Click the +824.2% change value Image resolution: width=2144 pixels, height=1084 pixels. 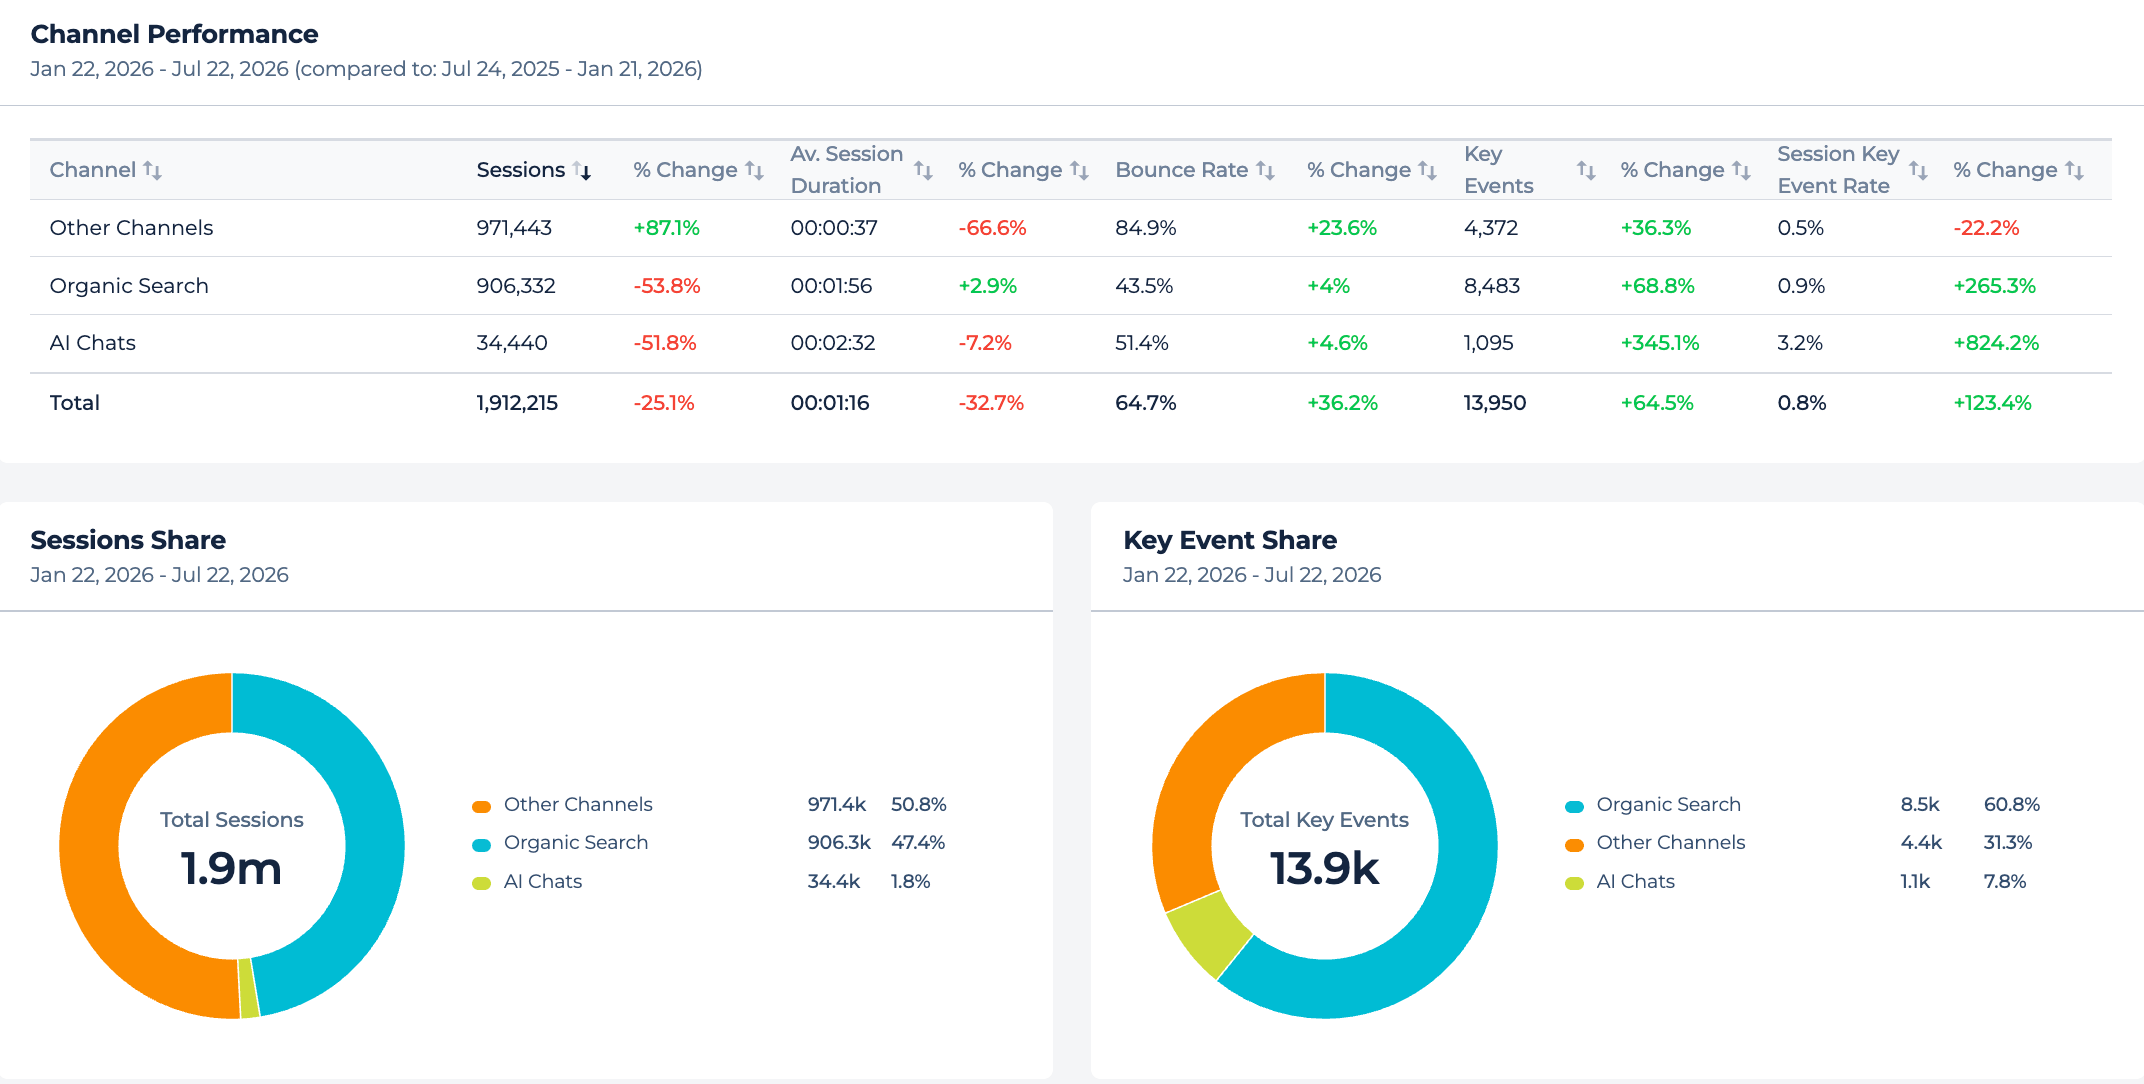point(1996,343)
